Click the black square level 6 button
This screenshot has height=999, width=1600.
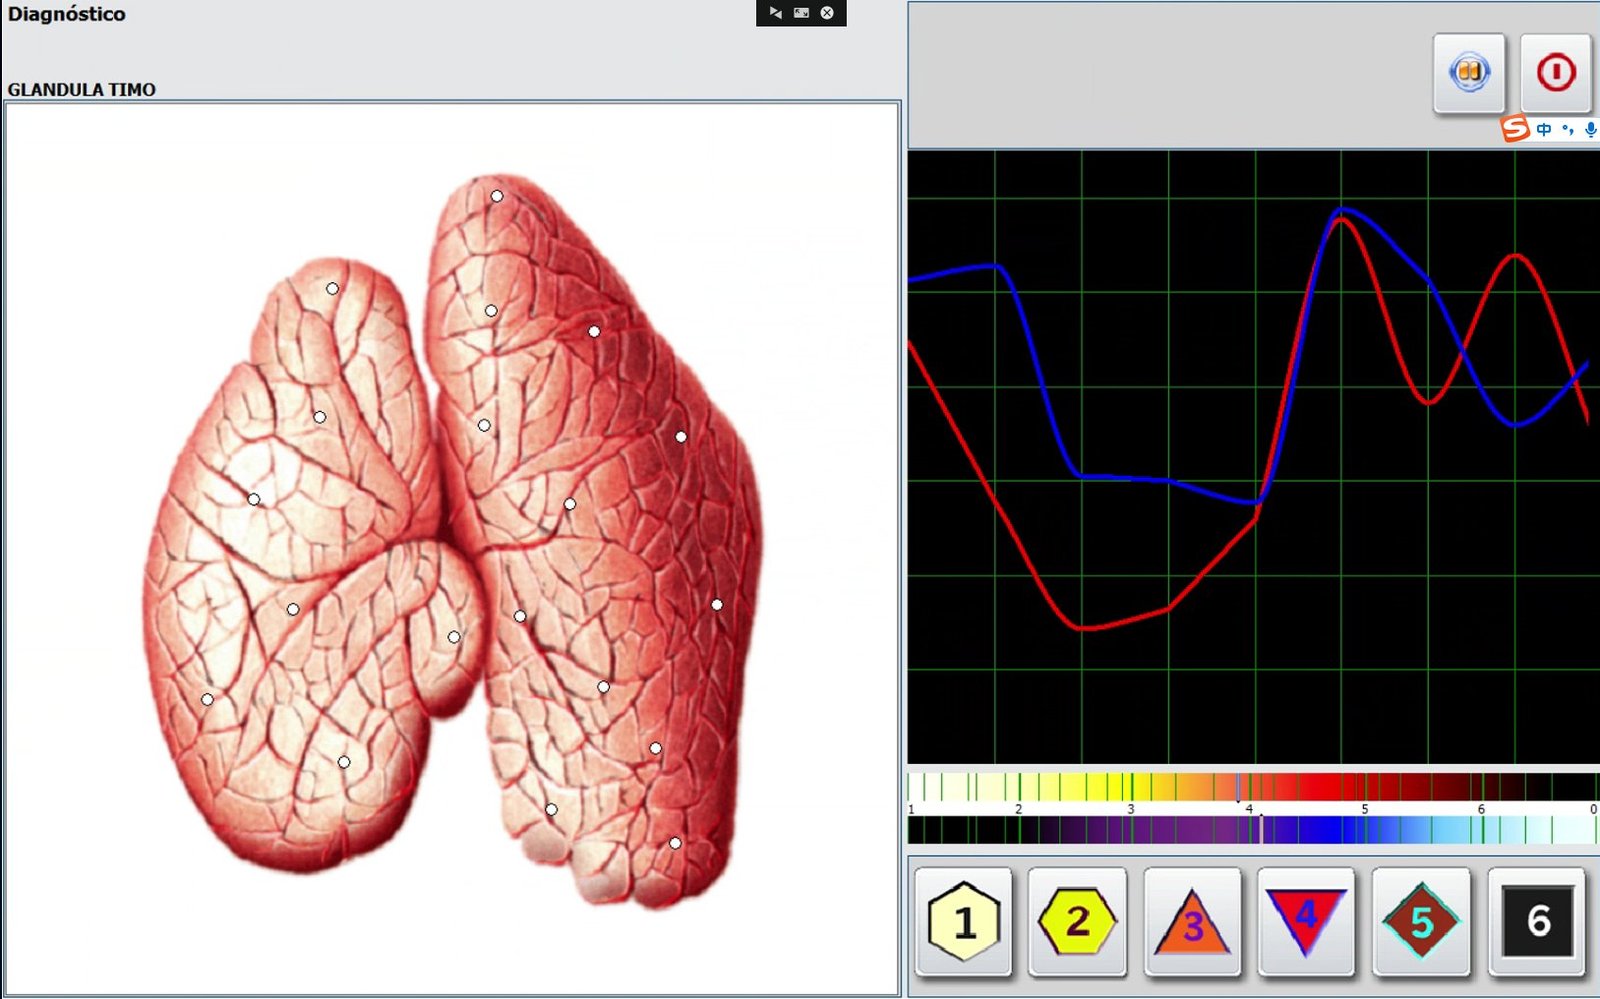click(1537, 922)
